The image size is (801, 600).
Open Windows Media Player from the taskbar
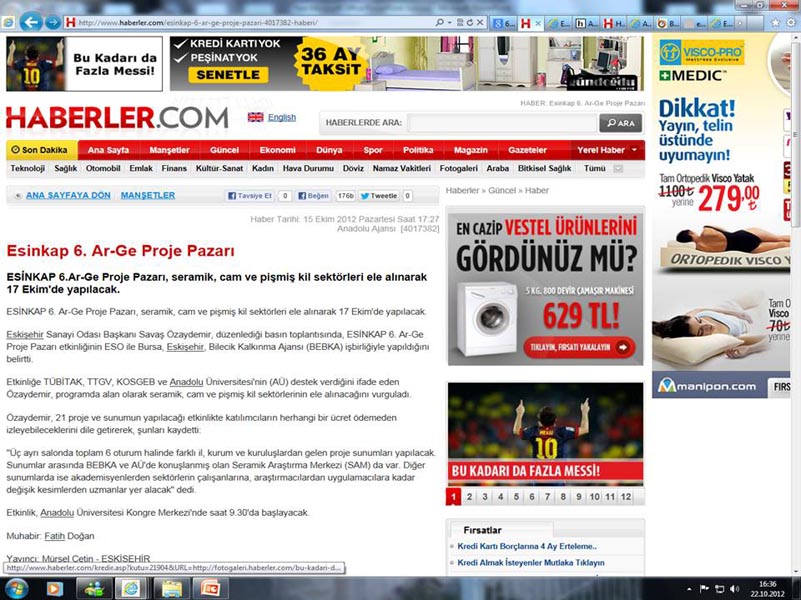[54, 589]
